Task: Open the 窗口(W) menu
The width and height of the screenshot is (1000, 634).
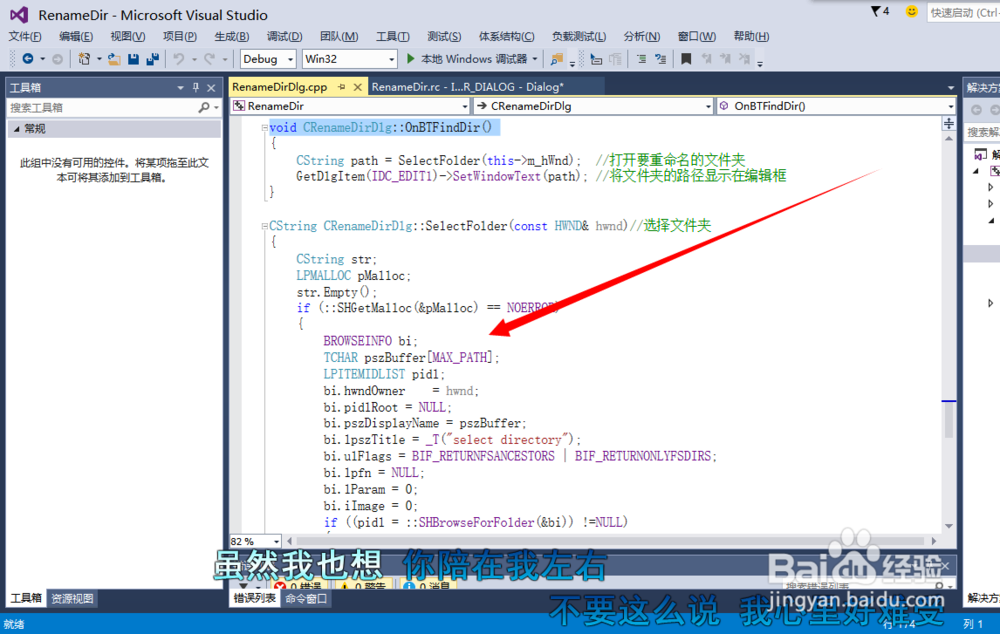Action: (696, 36)
